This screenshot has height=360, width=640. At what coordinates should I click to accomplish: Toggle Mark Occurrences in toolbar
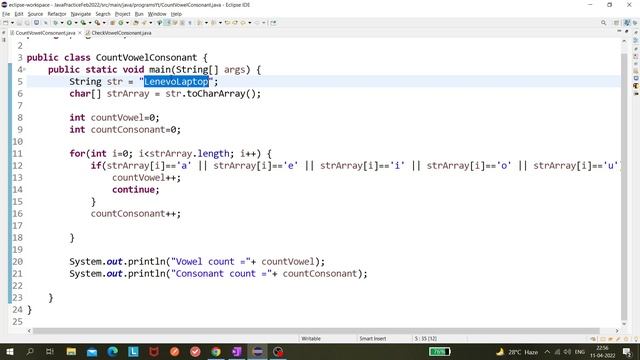168,23
